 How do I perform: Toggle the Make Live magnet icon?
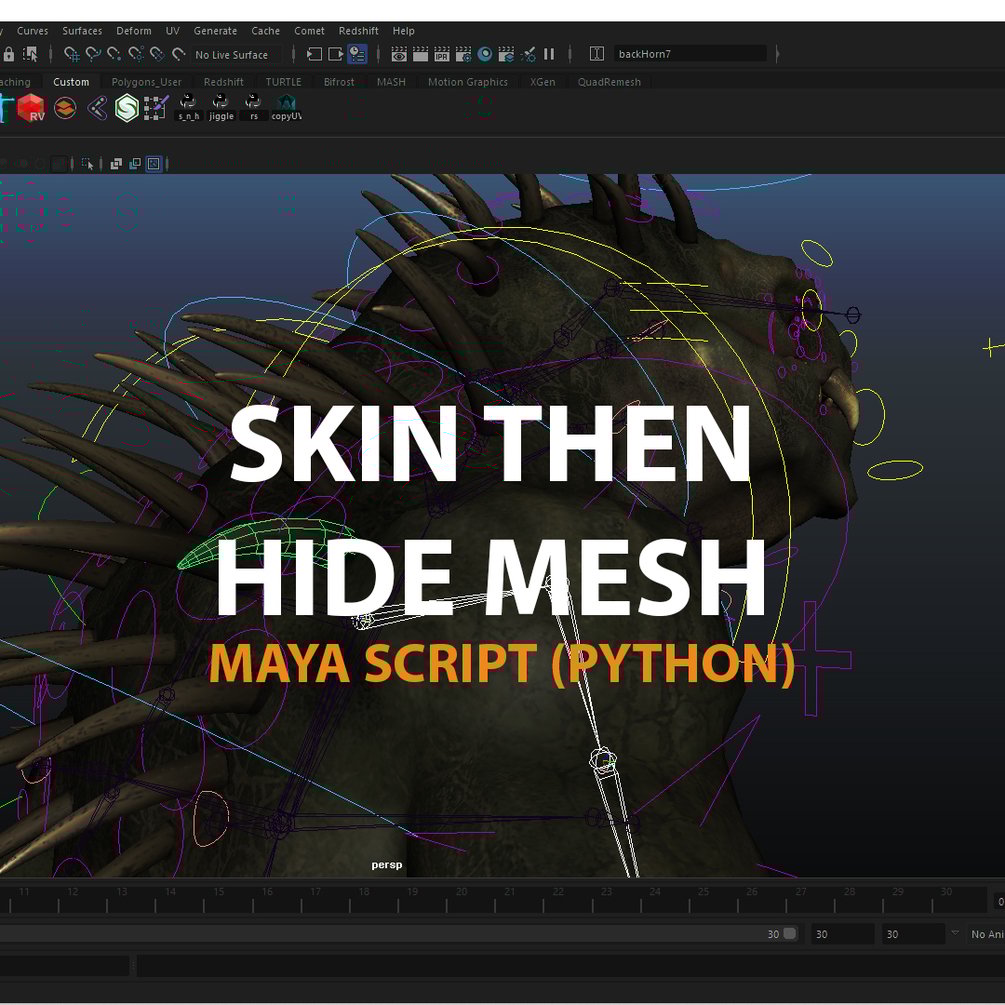(x=179, y=54)
